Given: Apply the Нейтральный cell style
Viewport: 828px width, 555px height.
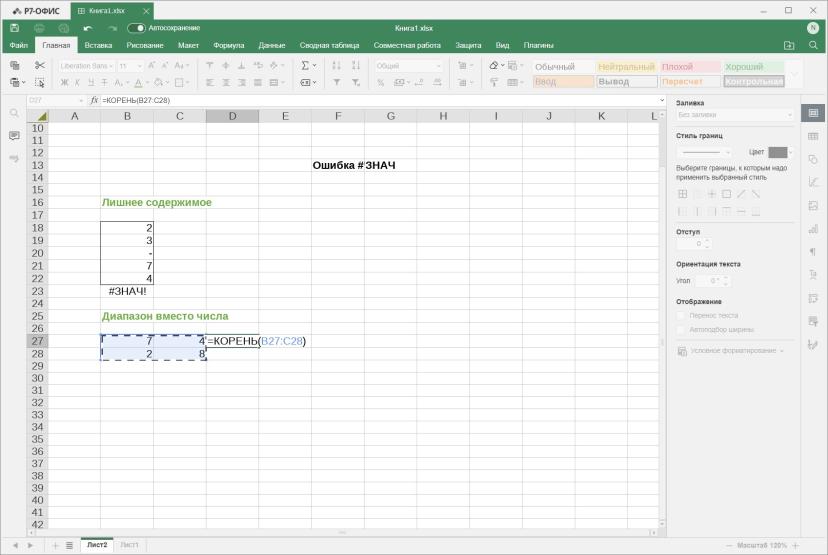Looking at the screenshot, I should coord(626,67).
